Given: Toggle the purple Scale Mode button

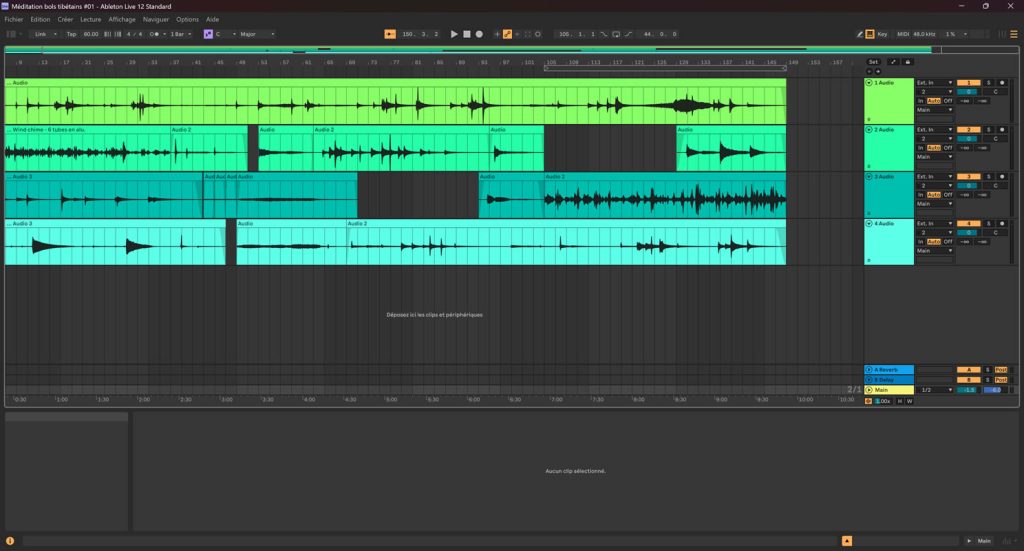Looking at the screenshot, I should (x=208, y=34).
